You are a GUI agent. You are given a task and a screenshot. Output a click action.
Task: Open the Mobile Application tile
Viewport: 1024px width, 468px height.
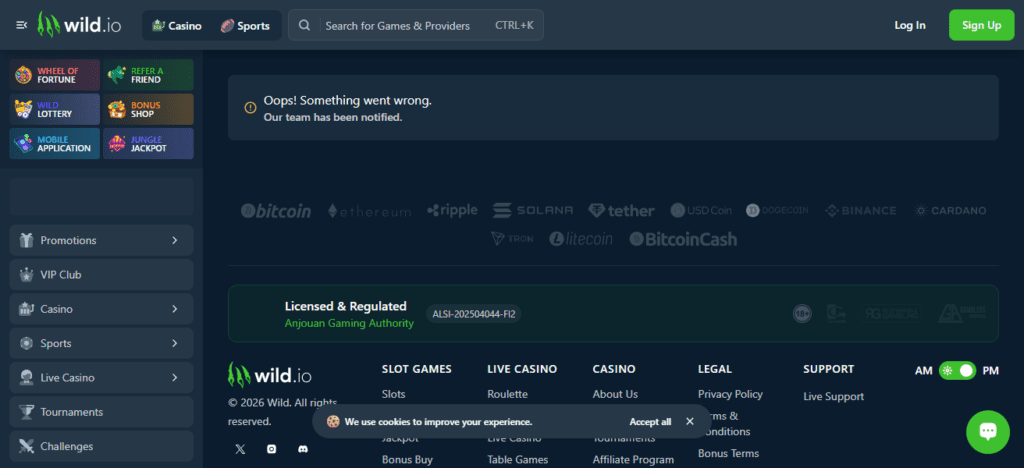pyautogui.click(x=55, y=144)
